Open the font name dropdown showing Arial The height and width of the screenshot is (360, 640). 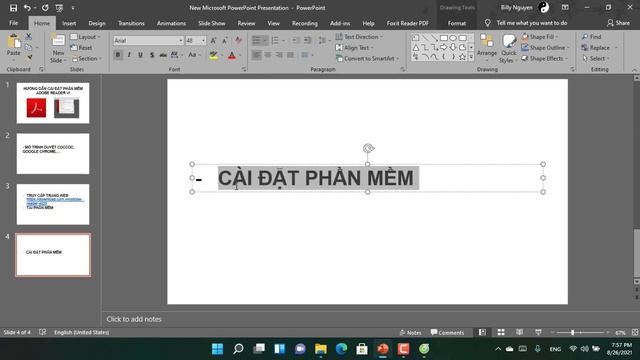coord(180,40)
